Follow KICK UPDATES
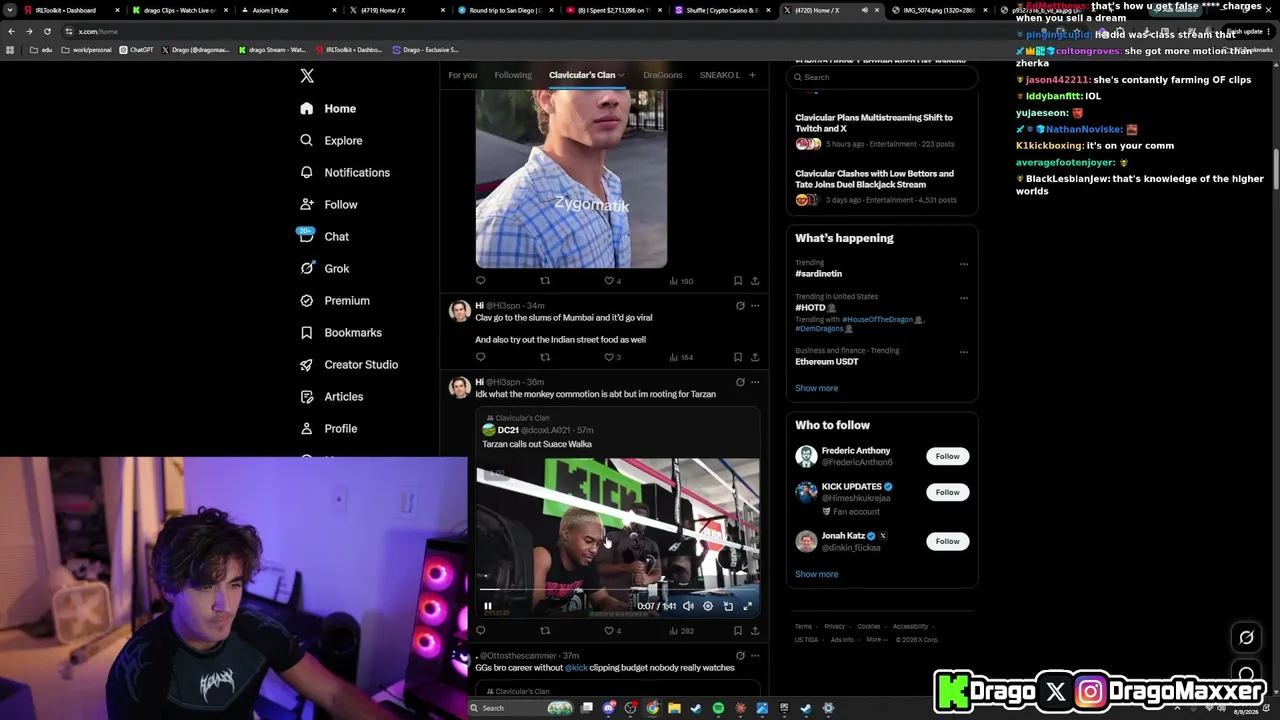 pyautogui.click(x=947, y=492)
